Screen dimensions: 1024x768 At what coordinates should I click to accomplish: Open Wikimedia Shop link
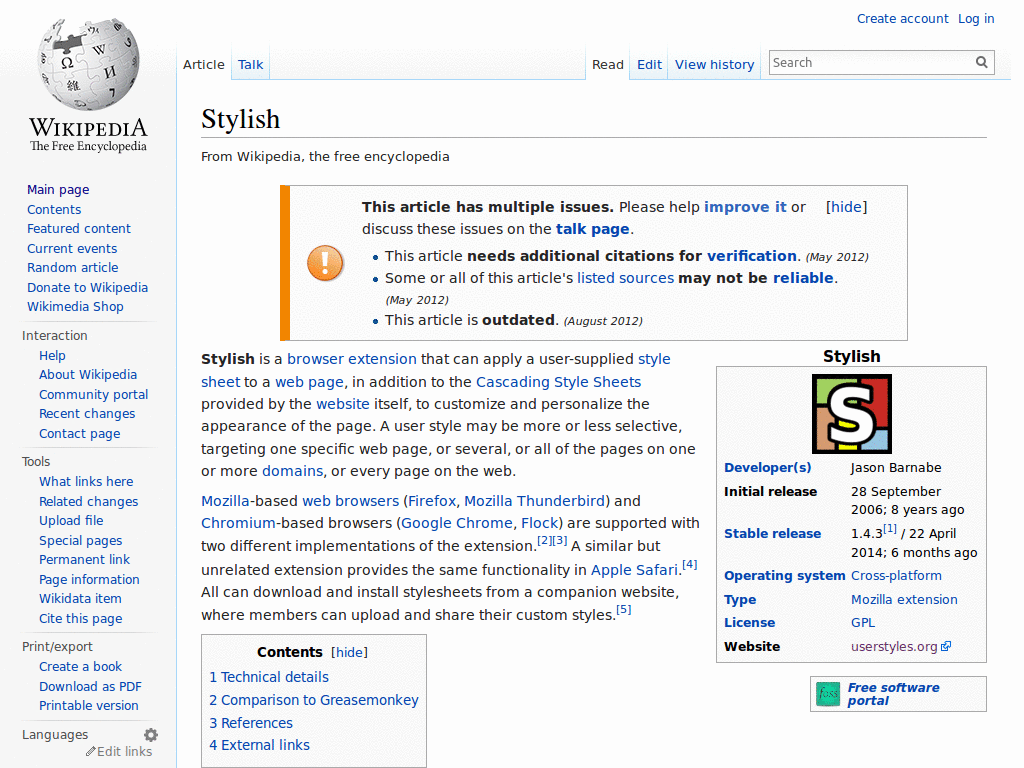(75, 307)
